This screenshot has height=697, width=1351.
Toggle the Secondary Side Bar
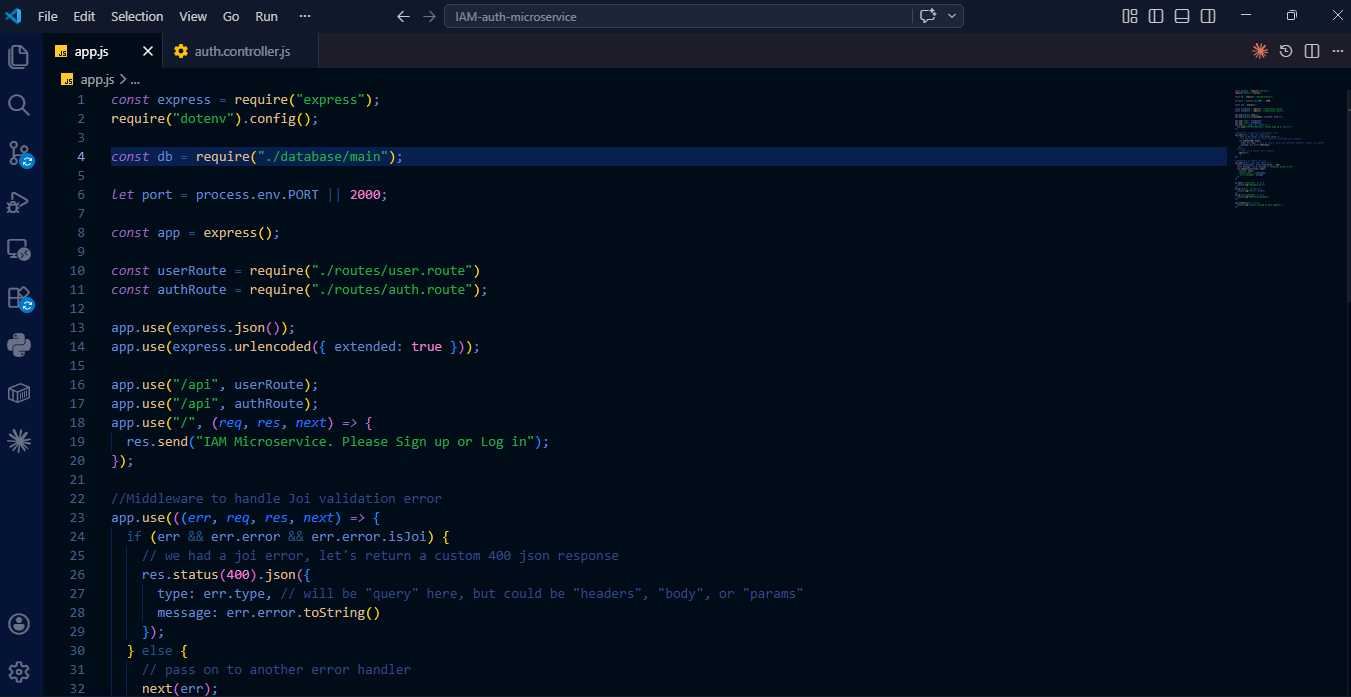[x=1208, y=16]
